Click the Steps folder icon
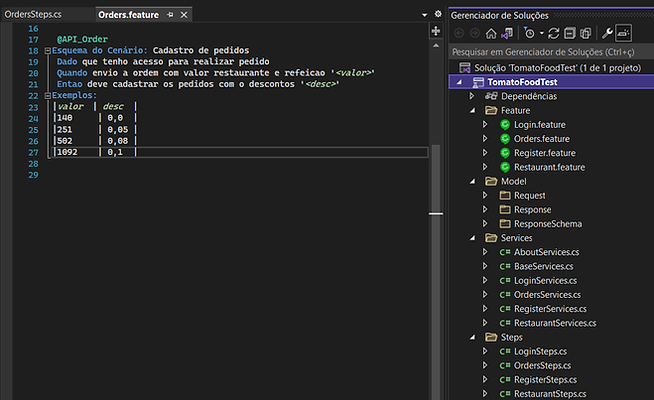654x400 pixels. (x=491, y=337)
